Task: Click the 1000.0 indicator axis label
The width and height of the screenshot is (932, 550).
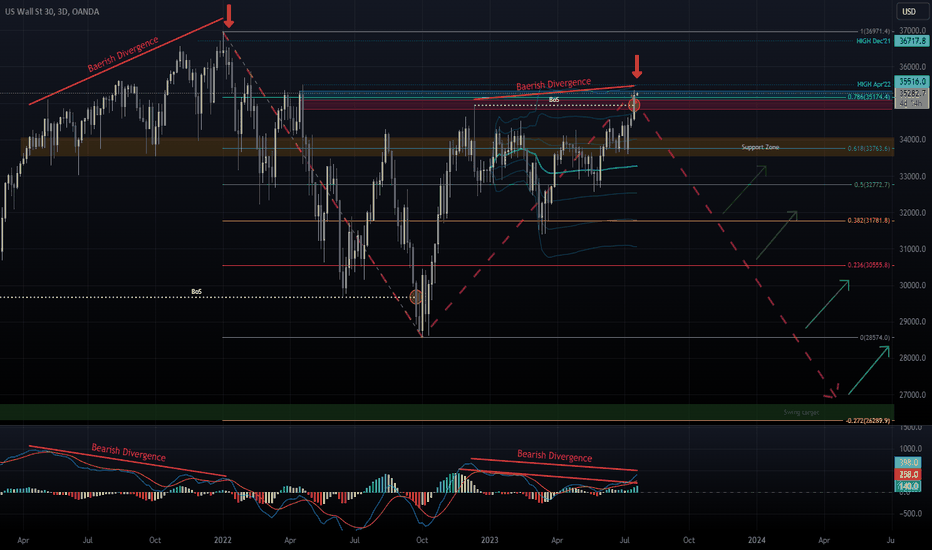Action: pos(912,449)
